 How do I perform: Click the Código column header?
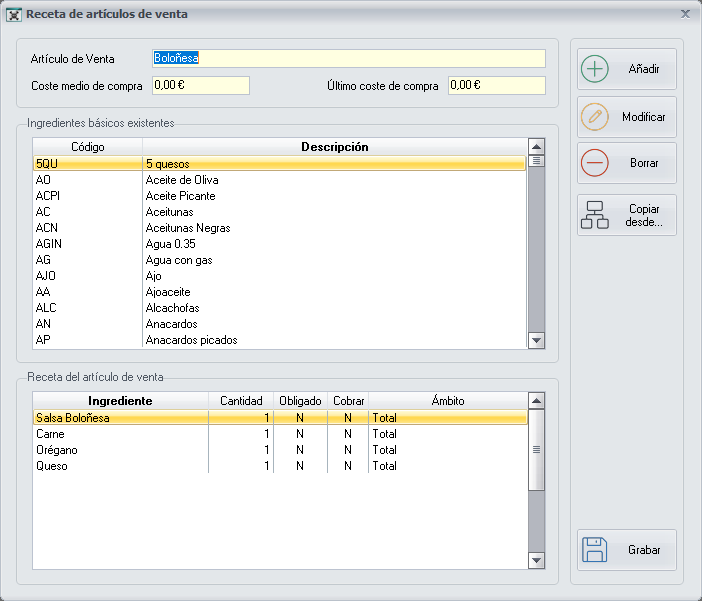pos(87,147)
